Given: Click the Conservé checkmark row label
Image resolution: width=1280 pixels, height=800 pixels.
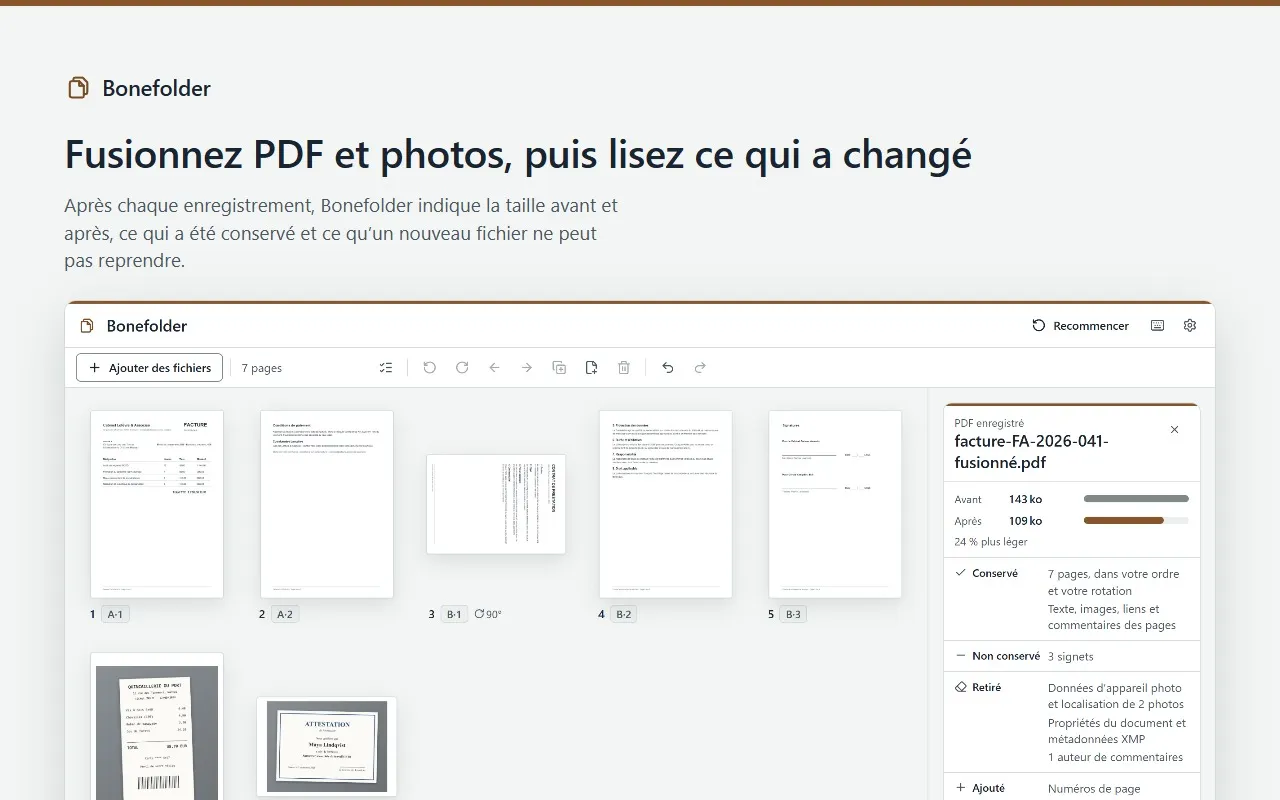Looking at the screenshot, I should 987,574.
